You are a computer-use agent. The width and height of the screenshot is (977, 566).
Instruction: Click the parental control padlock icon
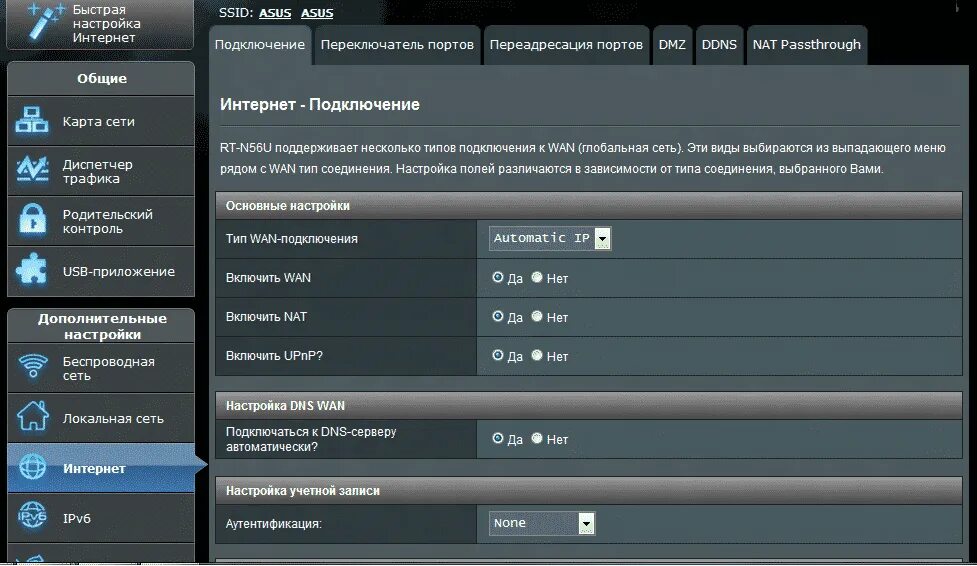[32, 220]
